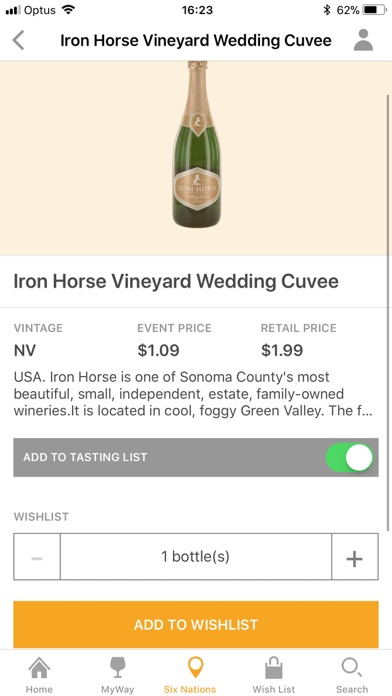Open Wish List shopping bag icon
This screenshot has width=392, height=696.
[x=274, y=668]
